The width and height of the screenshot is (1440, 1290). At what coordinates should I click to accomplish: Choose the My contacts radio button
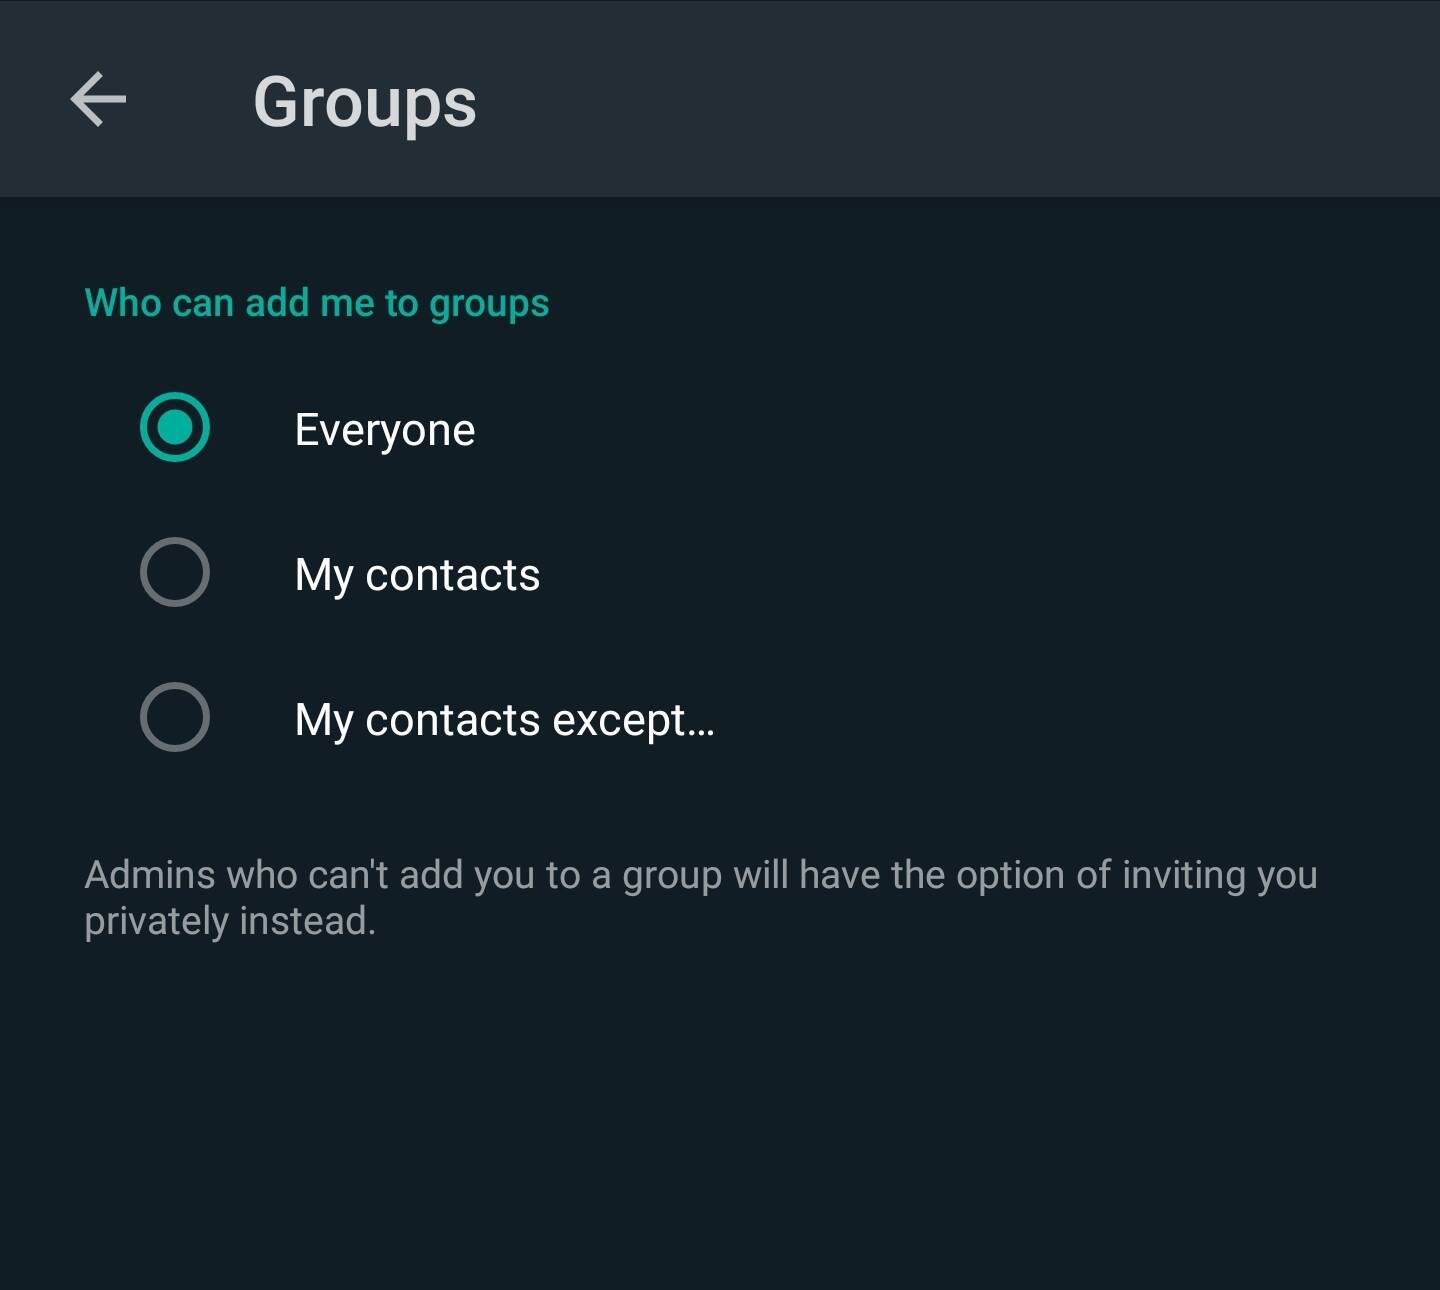(x=175, y=573)
